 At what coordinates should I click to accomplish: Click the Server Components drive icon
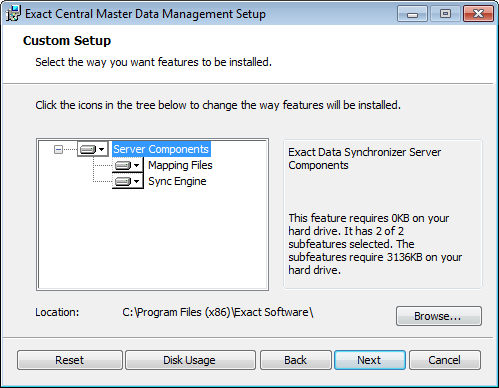(88, 149)
